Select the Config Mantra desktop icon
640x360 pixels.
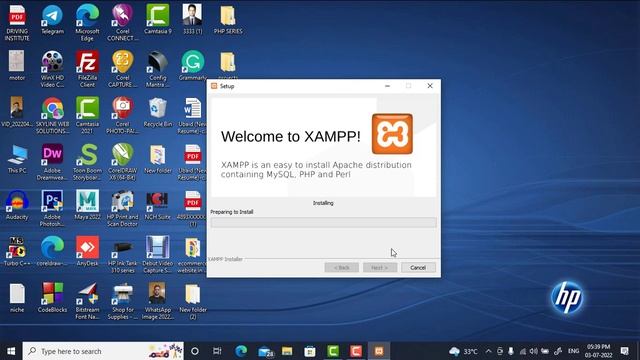pyautogui.click(x=158, y=69)
